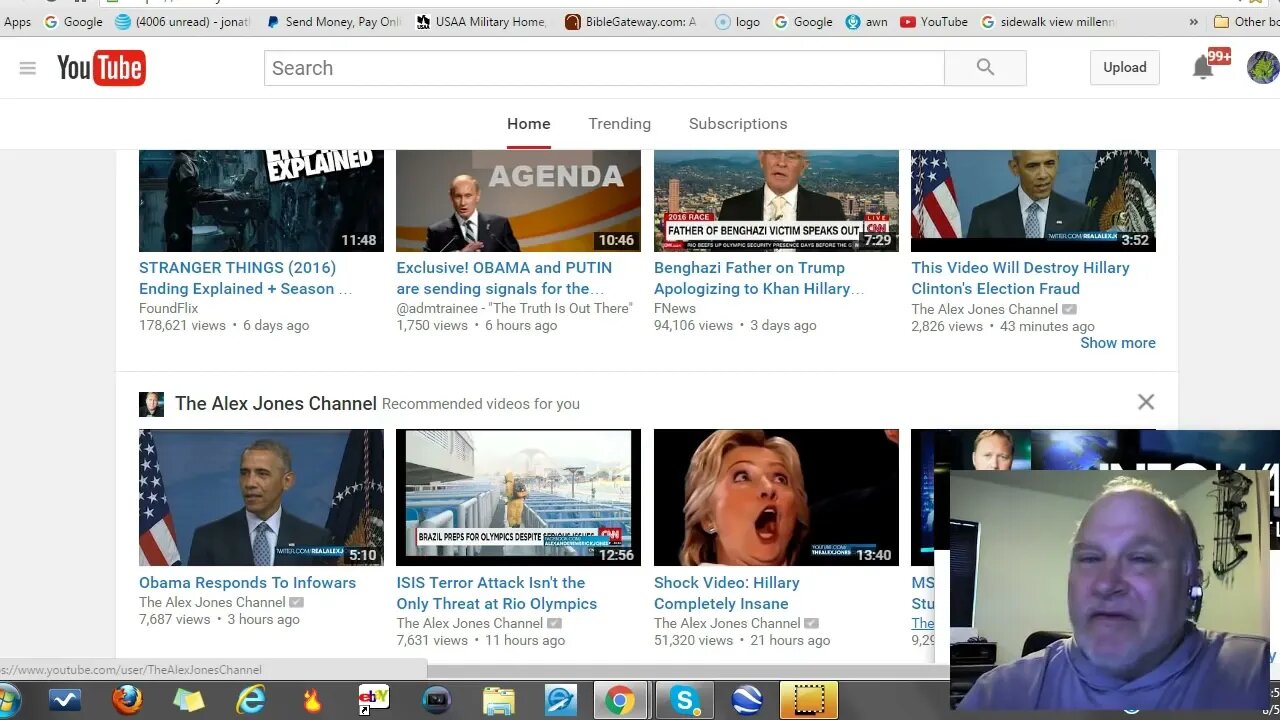1280x720 pixels.
Task: Switch to the Trending tab
Action: (x=619, y=124)
